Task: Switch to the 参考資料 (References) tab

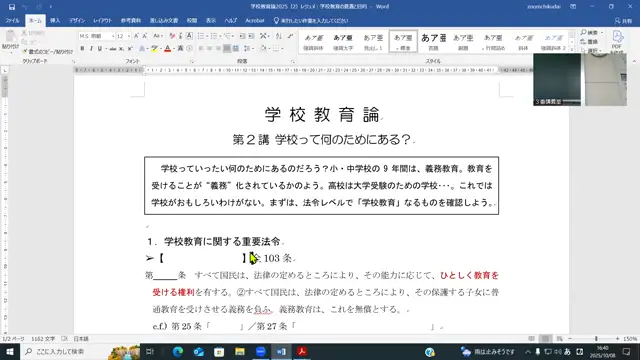Action: tap(131, 21)
